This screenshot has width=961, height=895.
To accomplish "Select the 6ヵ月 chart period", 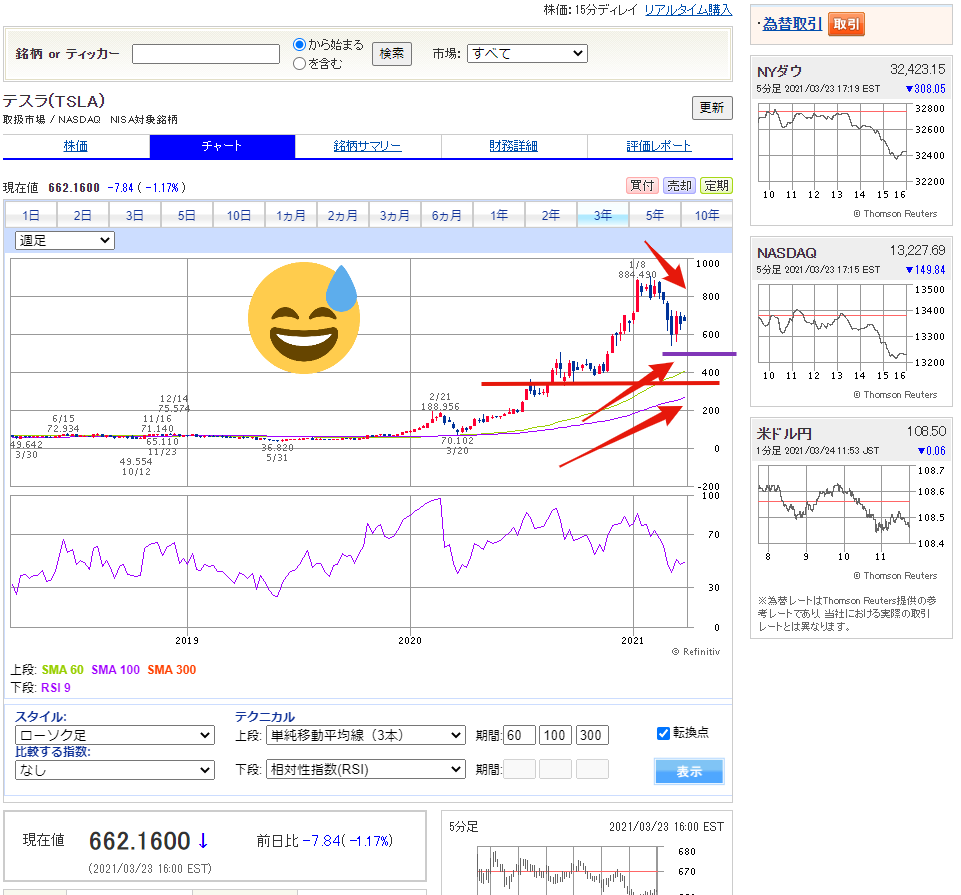I will (447, 215).
